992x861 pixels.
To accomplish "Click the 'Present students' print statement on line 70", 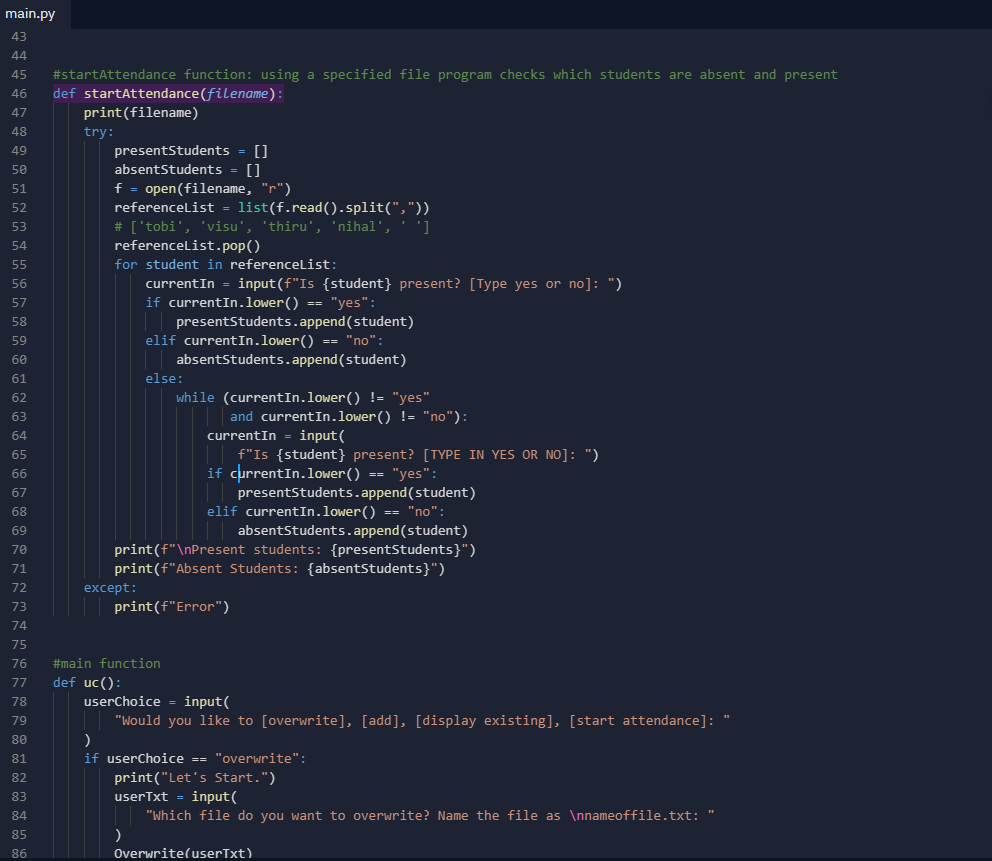I will pos(295,549).
